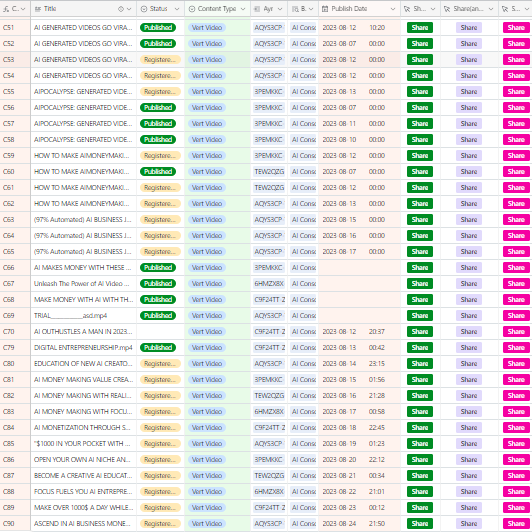Click the empty Publish Date cell in row C66
Viewport: 532px width, 532px height.
(359, 268)
